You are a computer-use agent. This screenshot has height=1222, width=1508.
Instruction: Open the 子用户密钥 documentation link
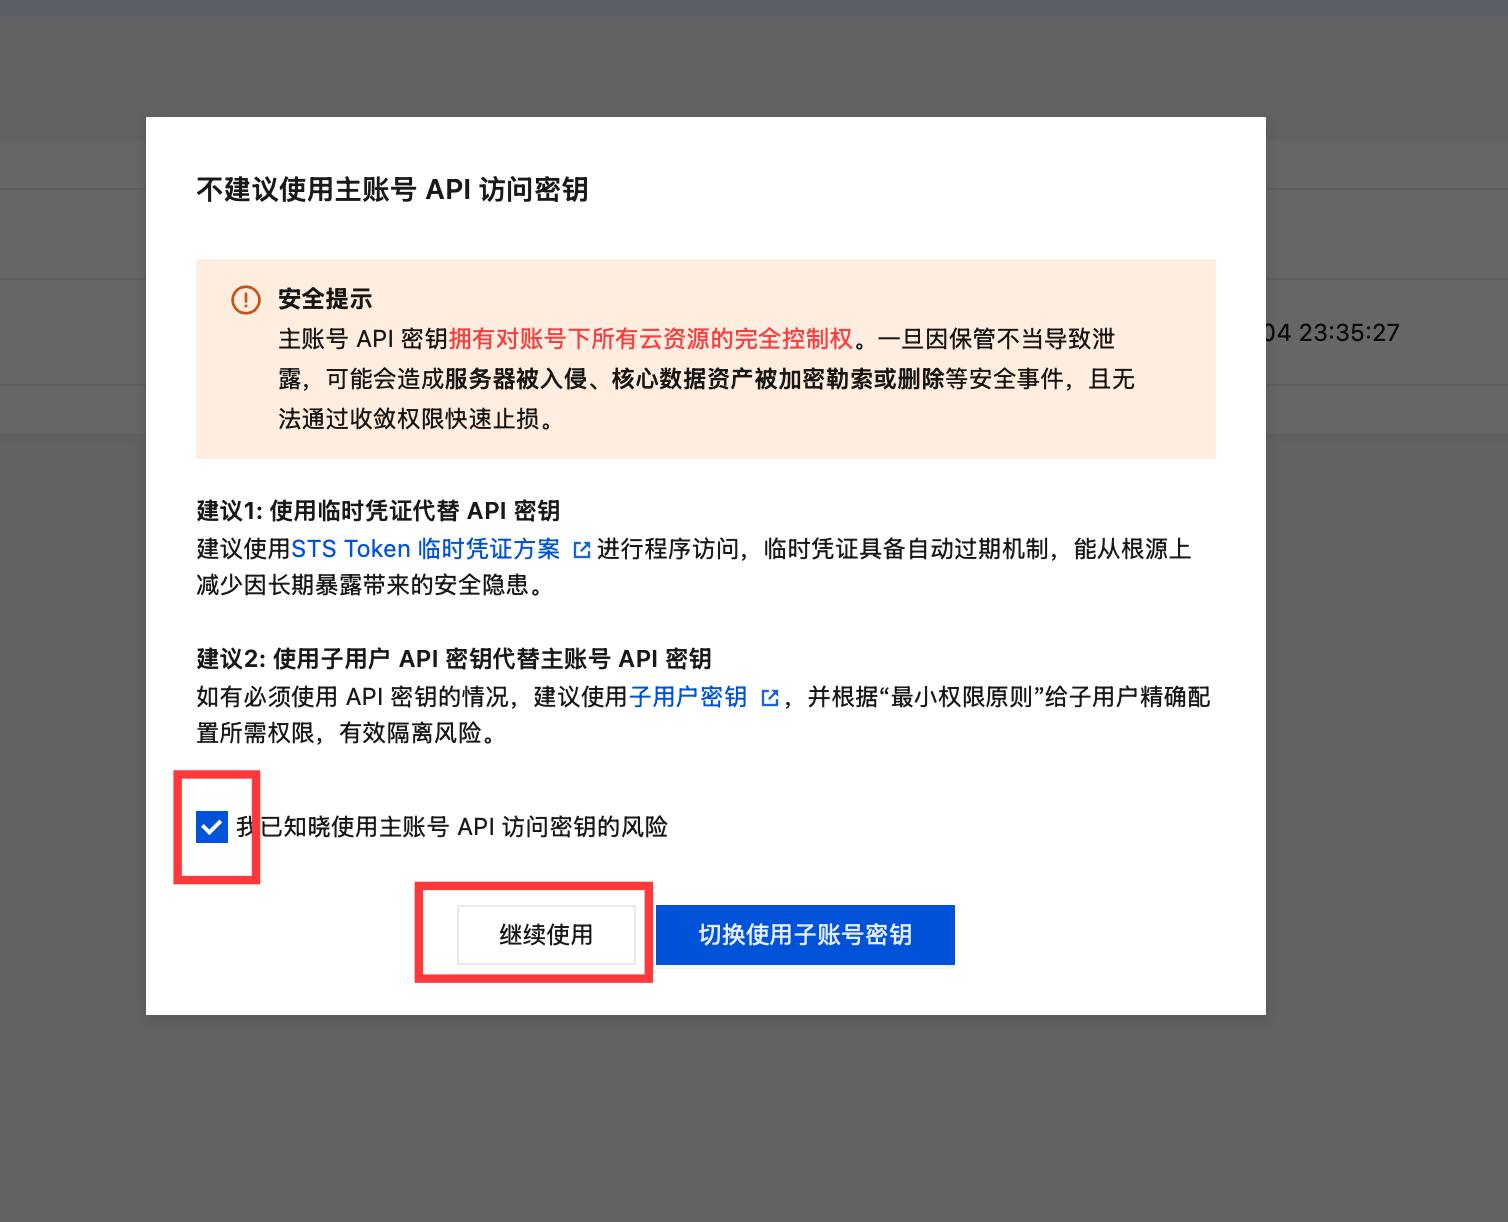coord(691,697)
